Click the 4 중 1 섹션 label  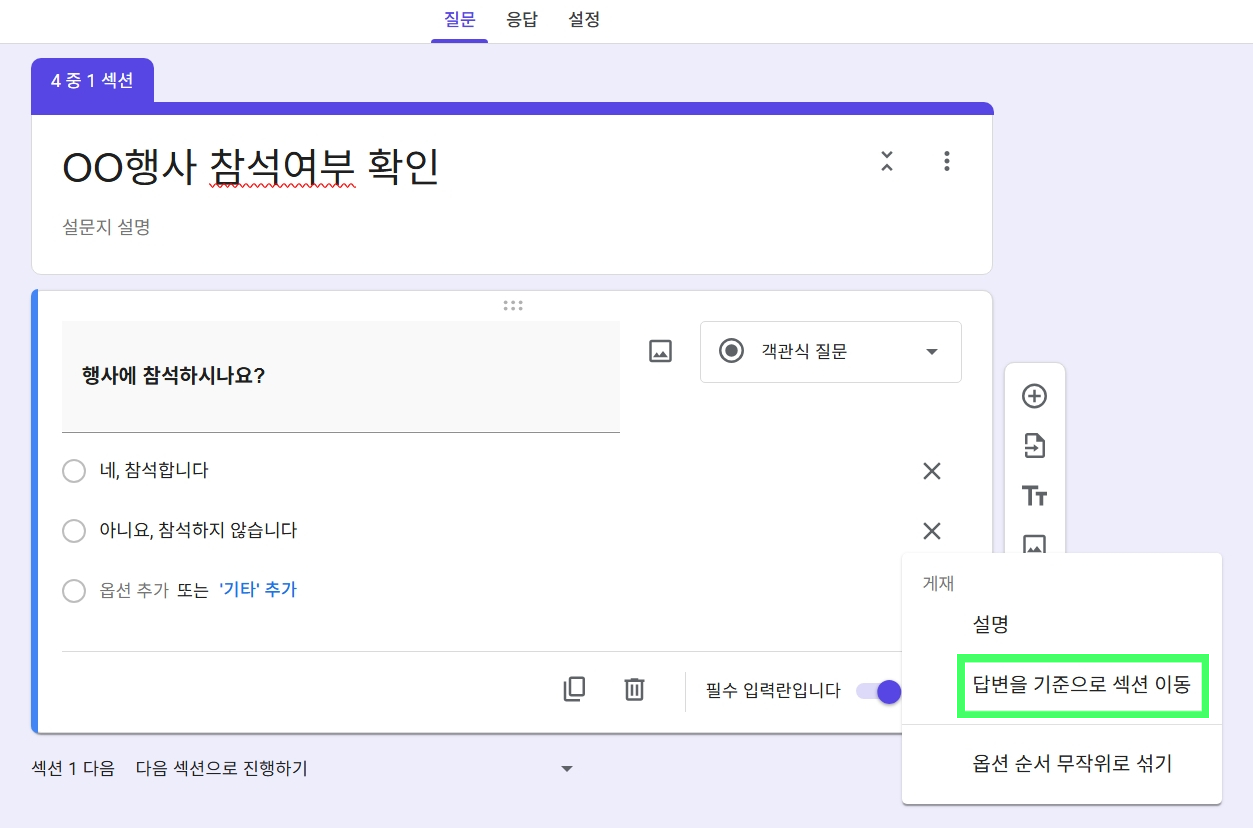pyautogui.click(x=92, y=80)
